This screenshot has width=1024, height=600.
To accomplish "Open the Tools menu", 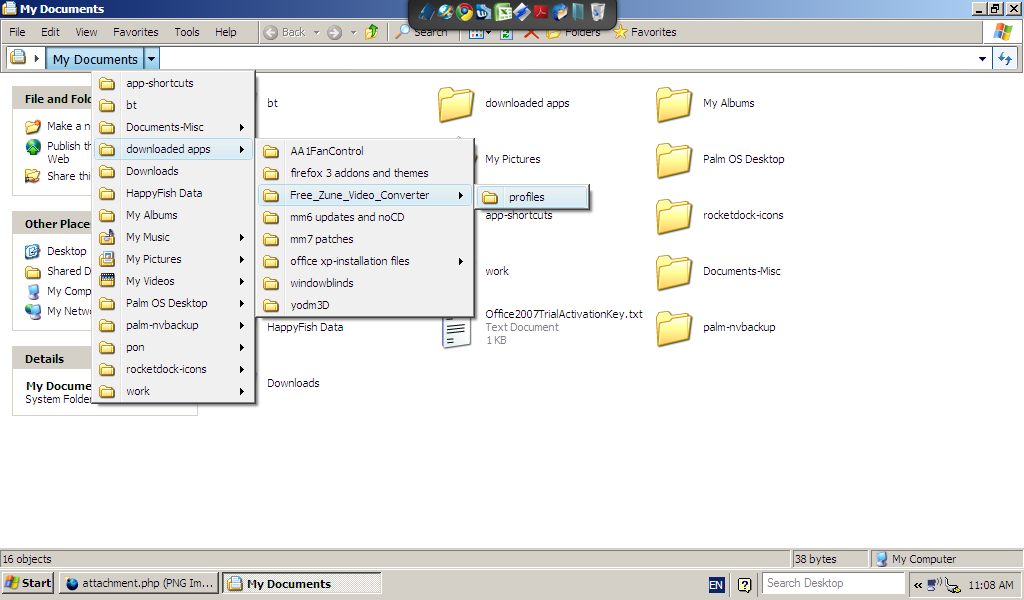I will point(187,32).
